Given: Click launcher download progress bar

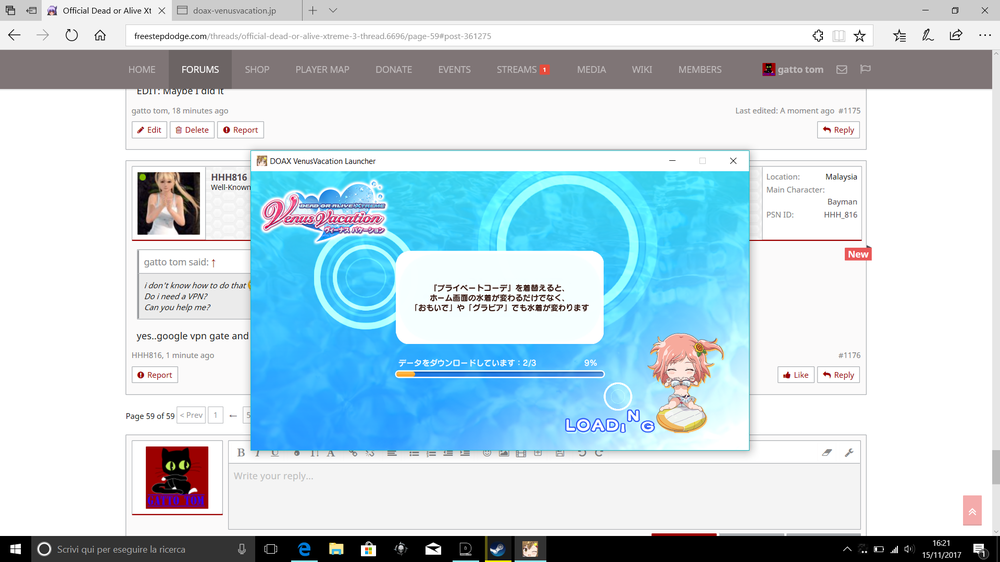Looking at the screenshot, I should point(499,374).
